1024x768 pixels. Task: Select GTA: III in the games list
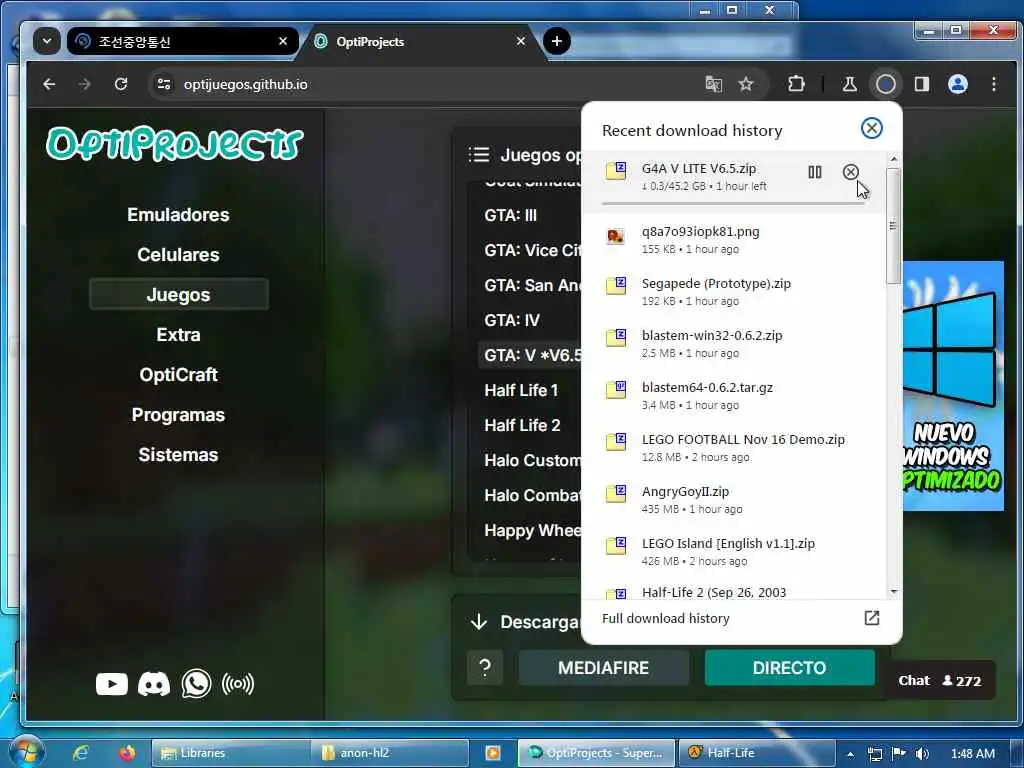pyautogui.click(x=511, y=216)
